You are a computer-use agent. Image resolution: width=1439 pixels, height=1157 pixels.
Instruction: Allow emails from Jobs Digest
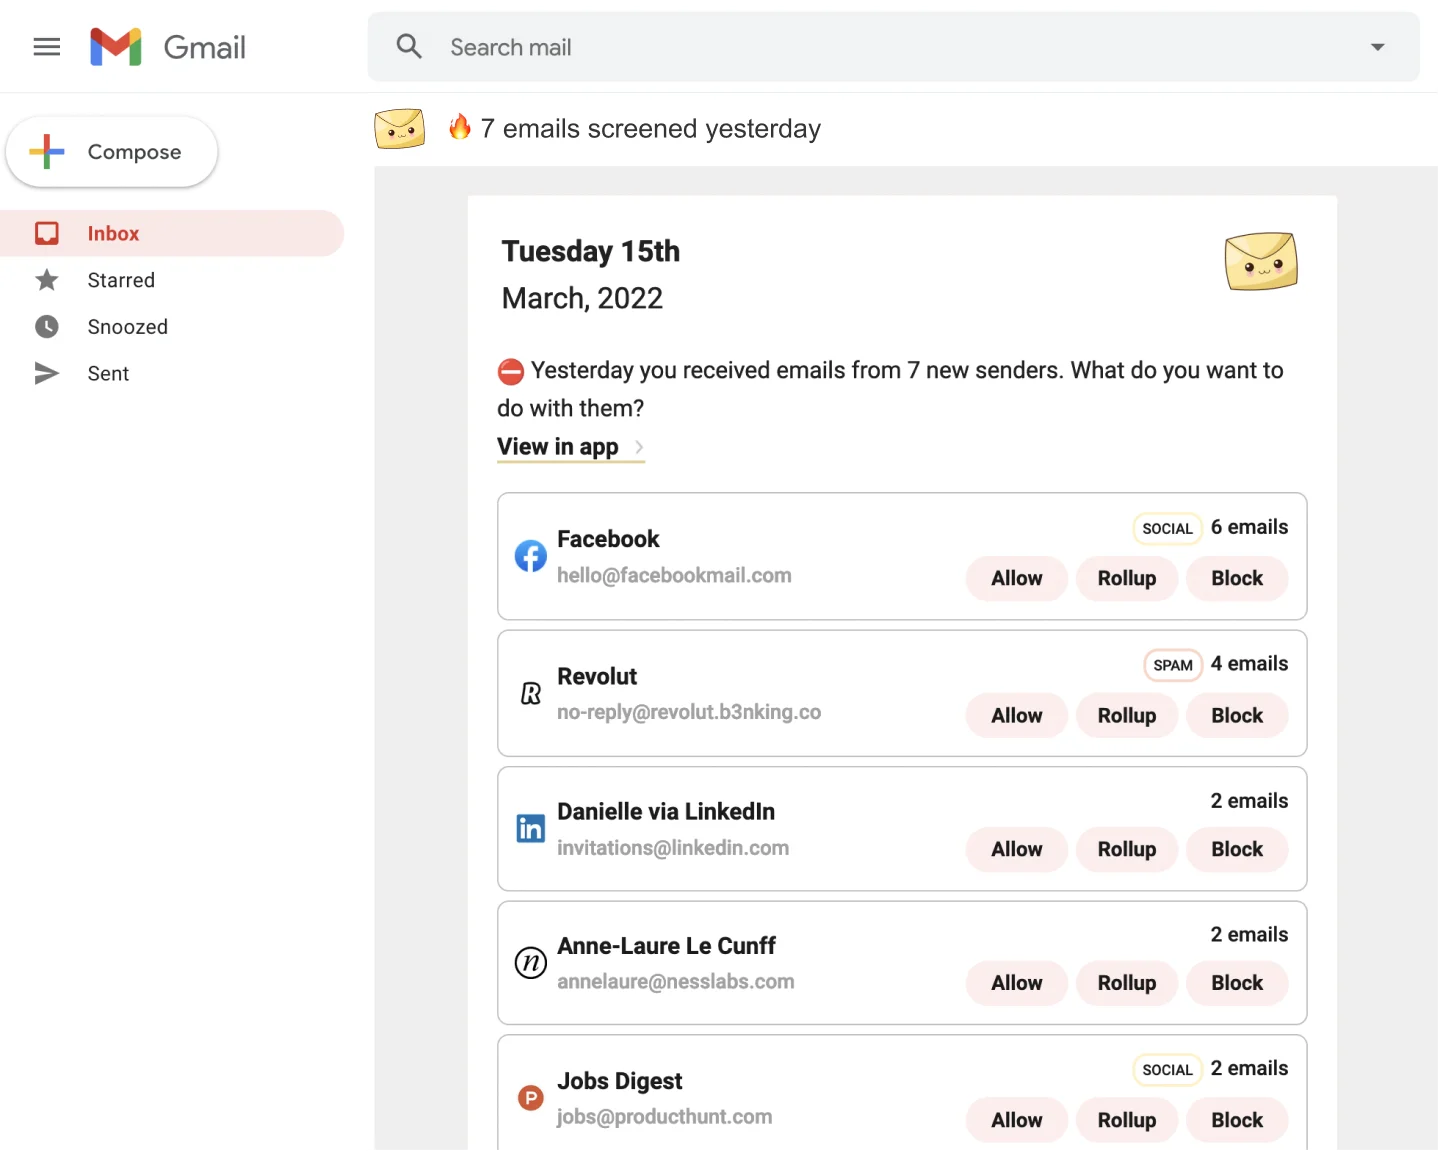[x=1016, y=1120]
